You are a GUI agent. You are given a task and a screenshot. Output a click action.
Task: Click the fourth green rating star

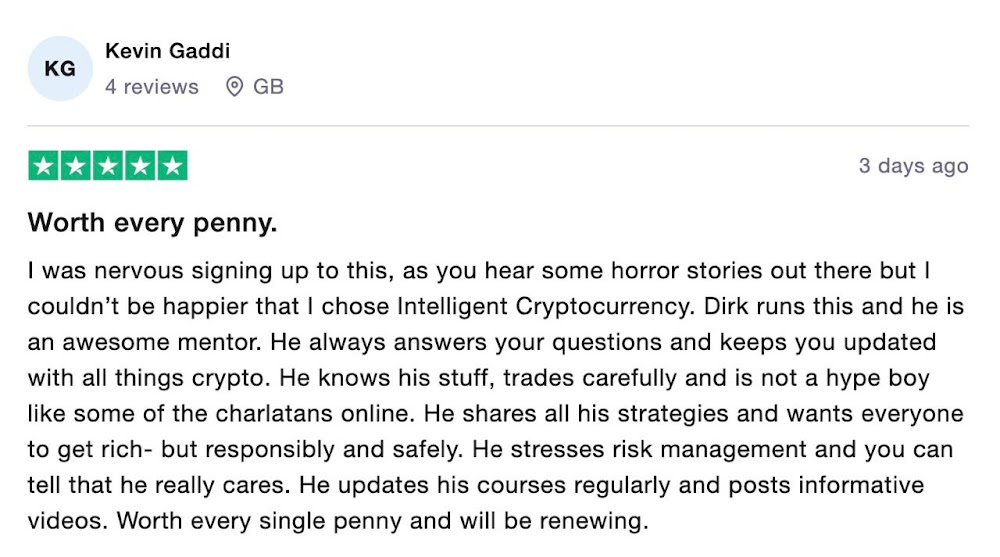point(140,166)
